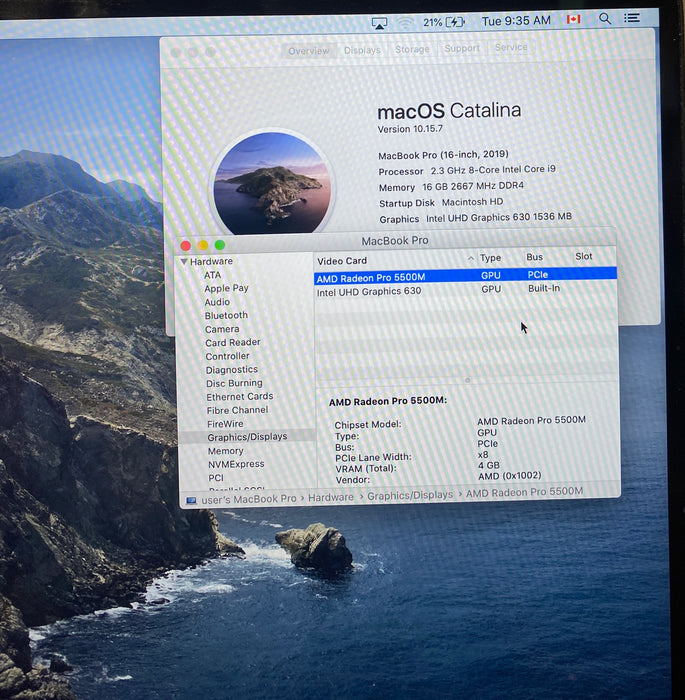Image resolution: width=685 pixels, height=700 pixels.
Task: Select FireWire in the sidebar
Action: pyautogui.click(x=225, y=424)
